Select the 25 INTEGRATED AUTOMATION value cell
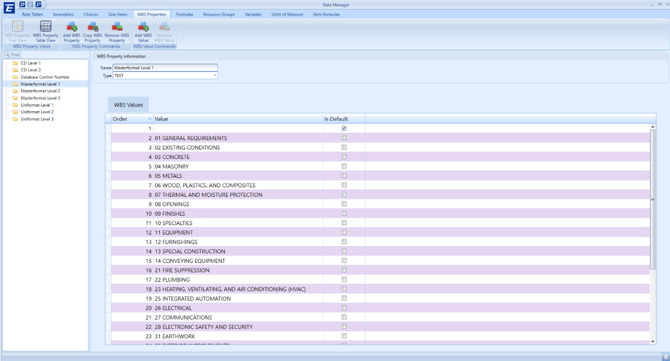 238,298
